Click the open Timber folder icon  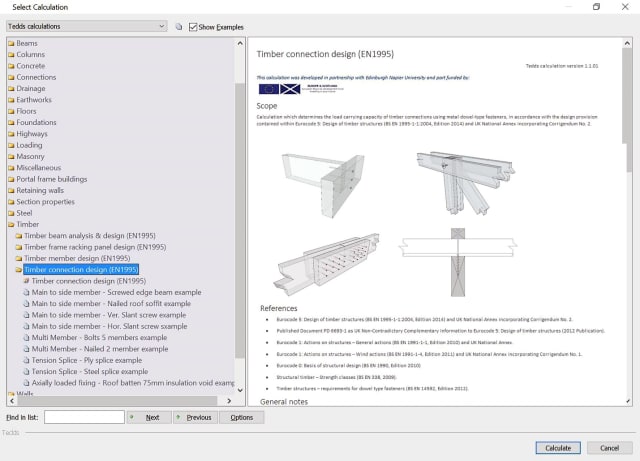pos(11,225)
